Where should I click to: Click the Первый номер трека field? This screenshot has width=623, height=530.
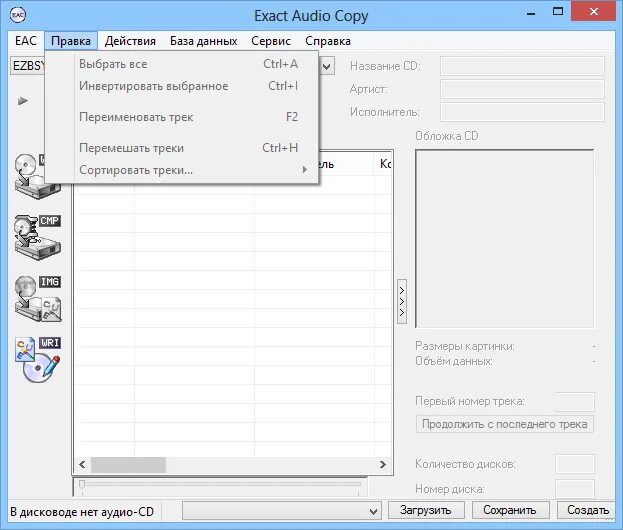[x=575, y=402]
